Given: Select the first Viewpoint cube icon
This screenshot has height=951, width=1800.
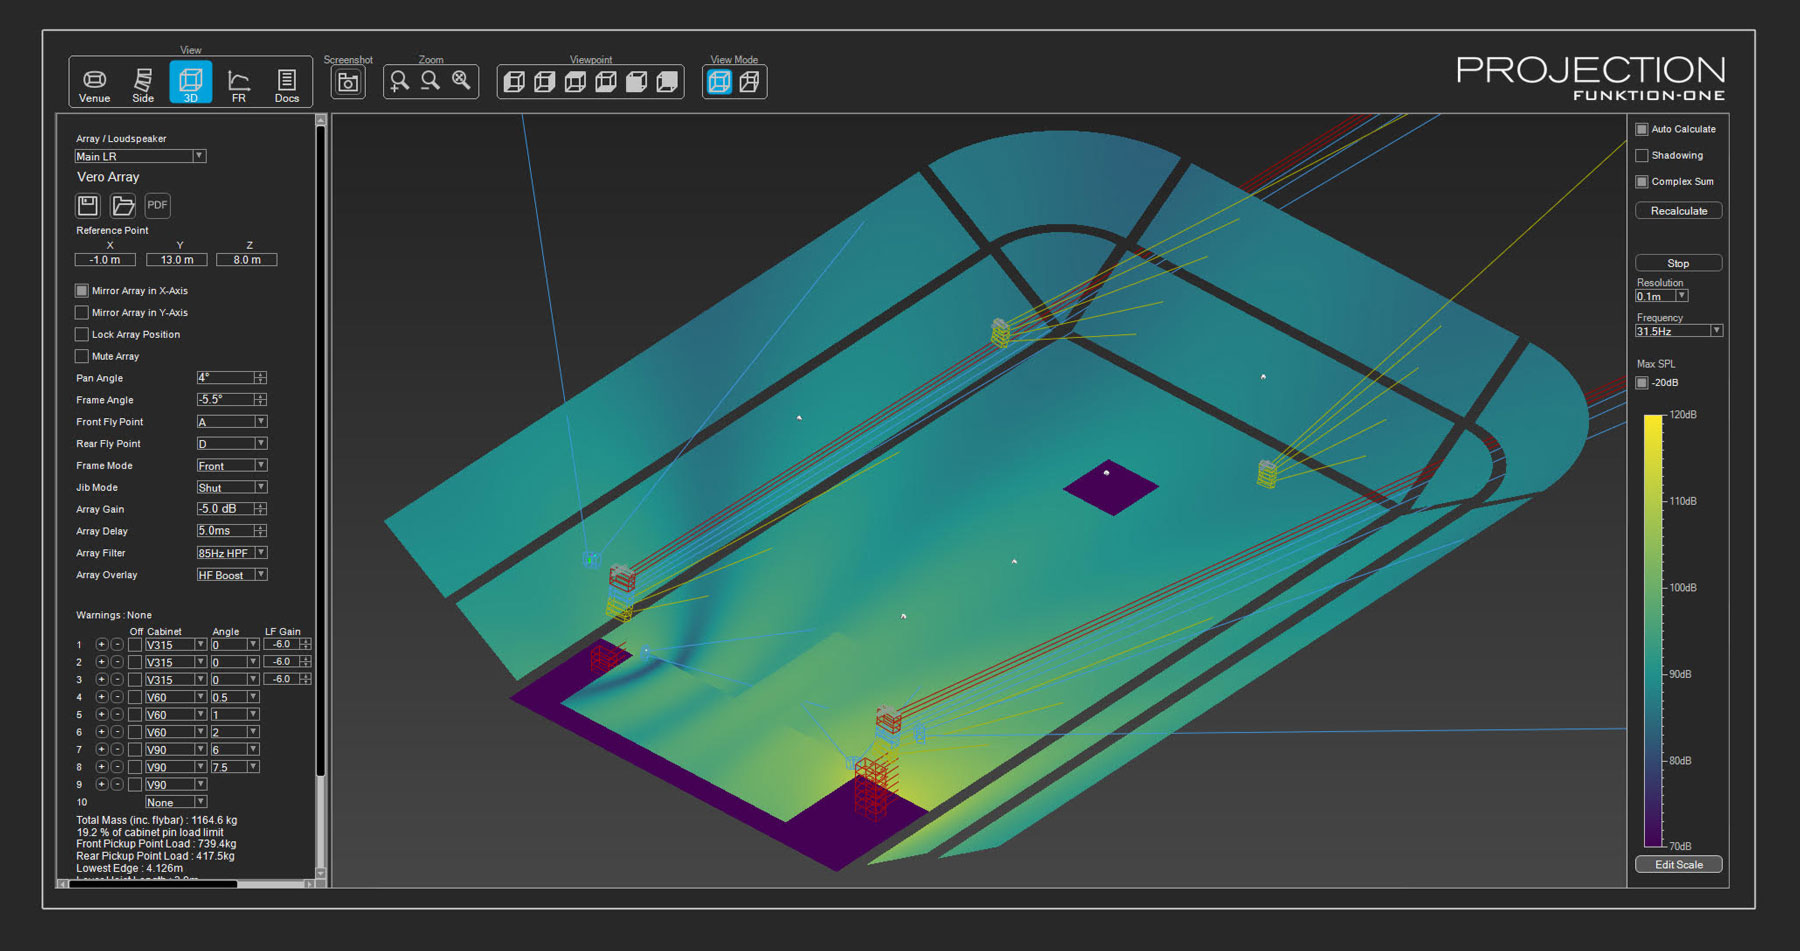Looking at the screenshot, I should 514,82.
